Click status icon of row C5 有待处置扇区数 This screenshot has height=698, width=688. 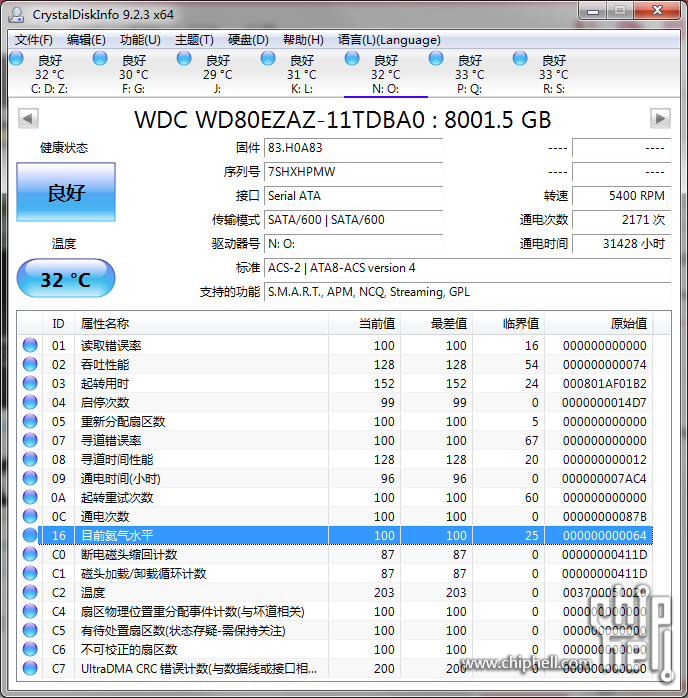click(x=30, y=630)
